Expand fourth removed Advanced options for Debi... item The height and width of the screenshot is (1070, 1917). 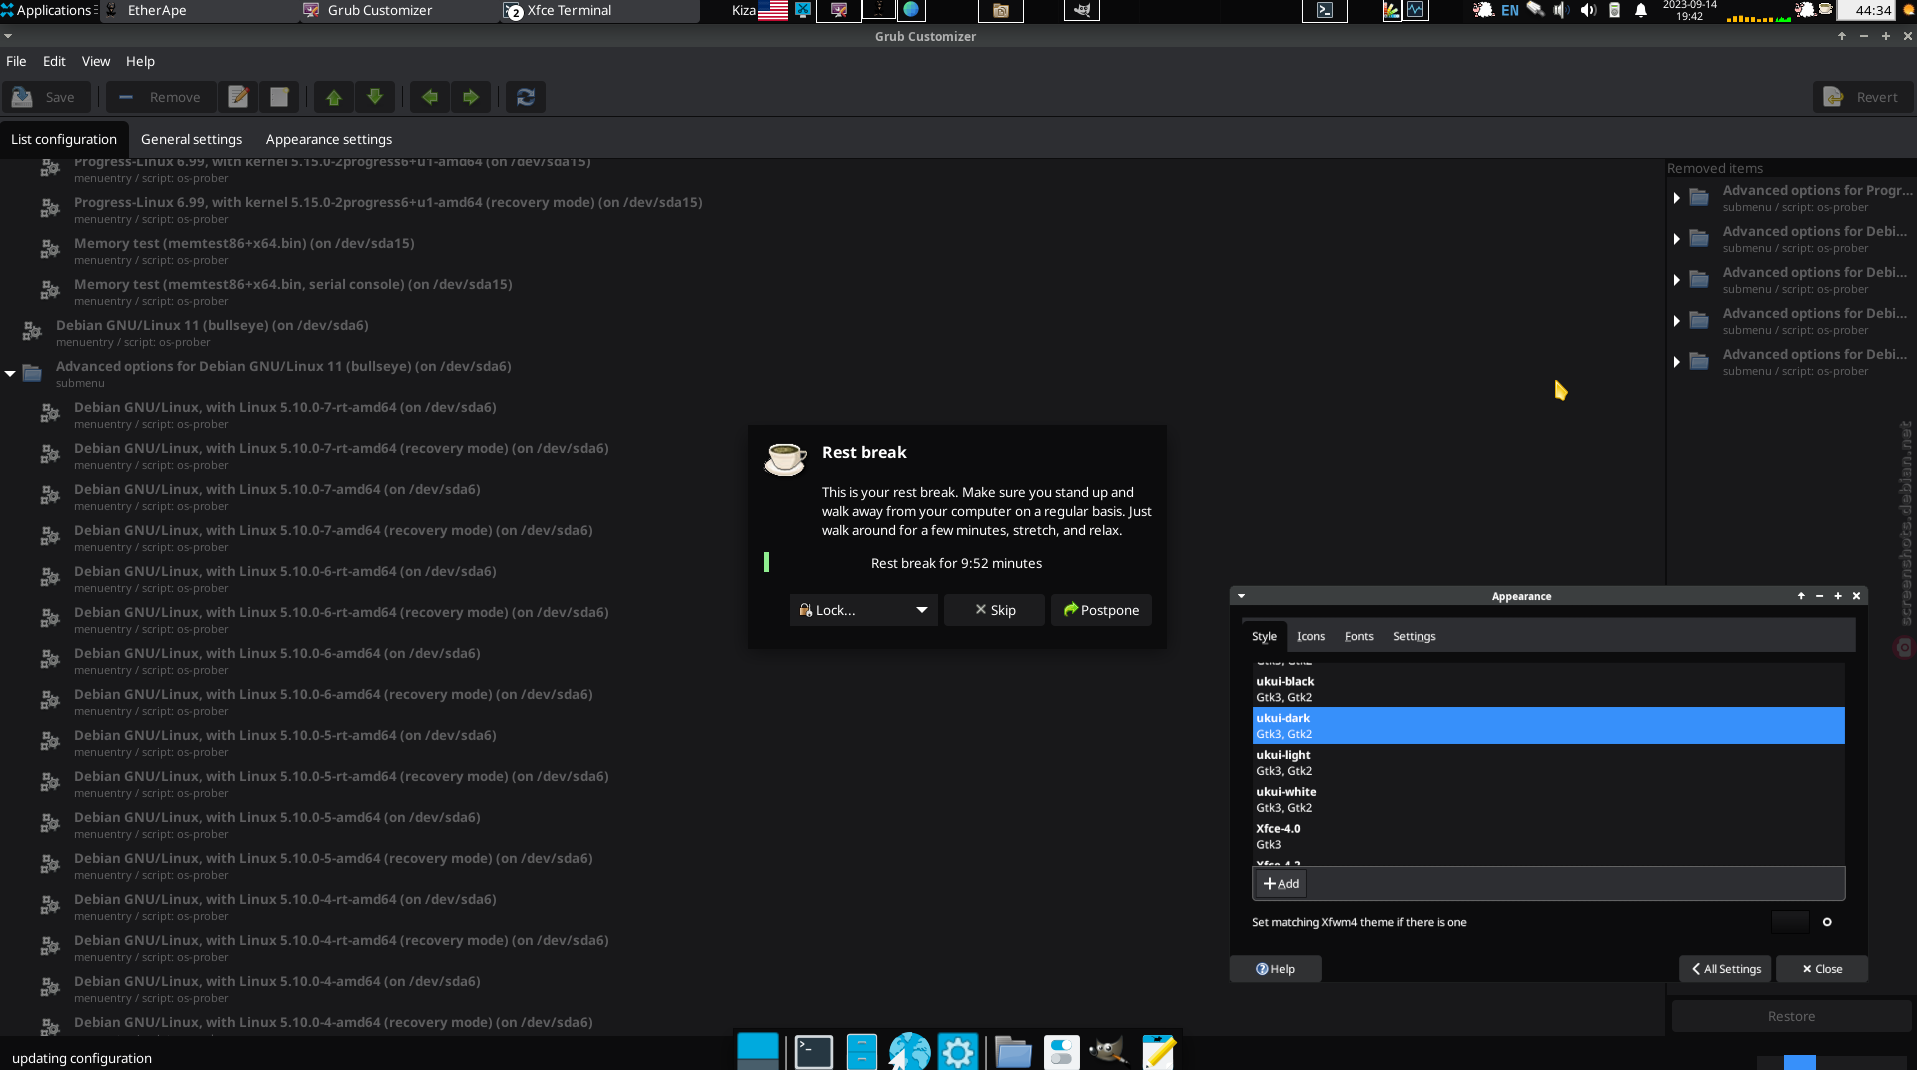1676,362
